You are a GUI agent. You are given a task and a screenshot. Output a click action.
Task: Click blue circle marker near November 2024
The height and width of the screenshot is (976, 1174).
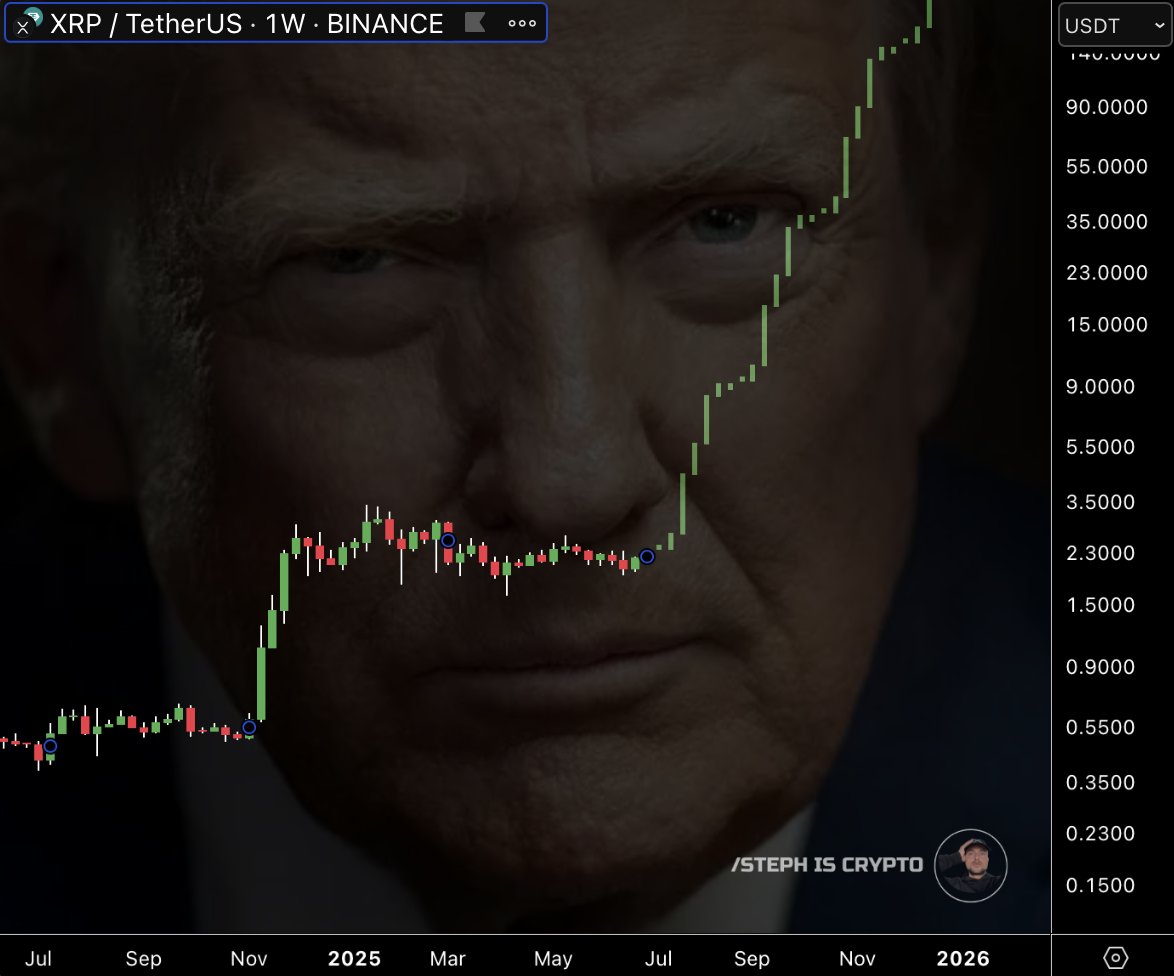pyautogui.click(x=249, y=727)
